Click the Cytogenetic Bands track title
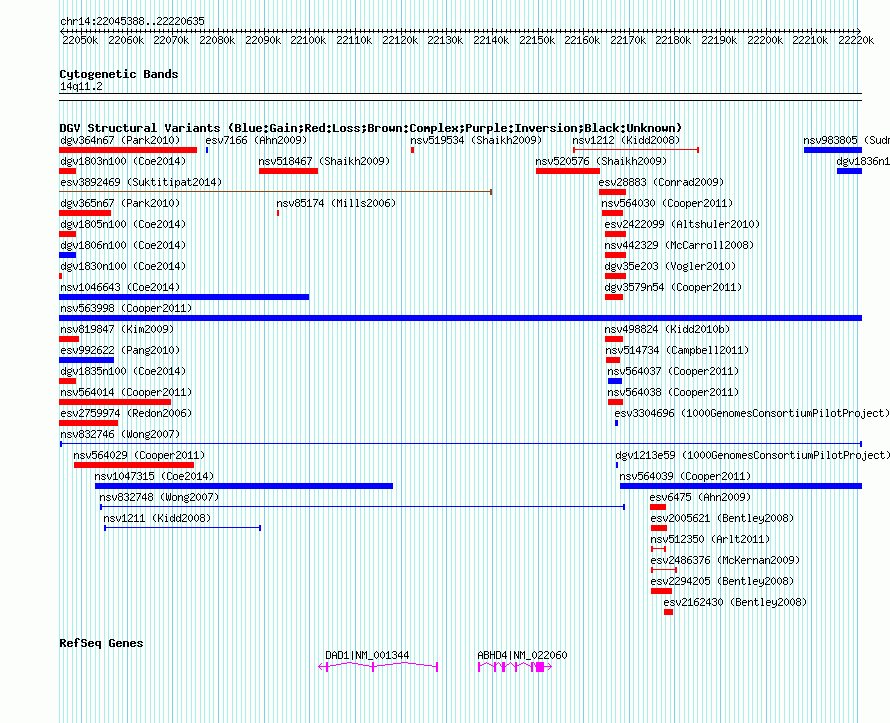The height and width of the screenshot is (723, 890). coord(119,74)
